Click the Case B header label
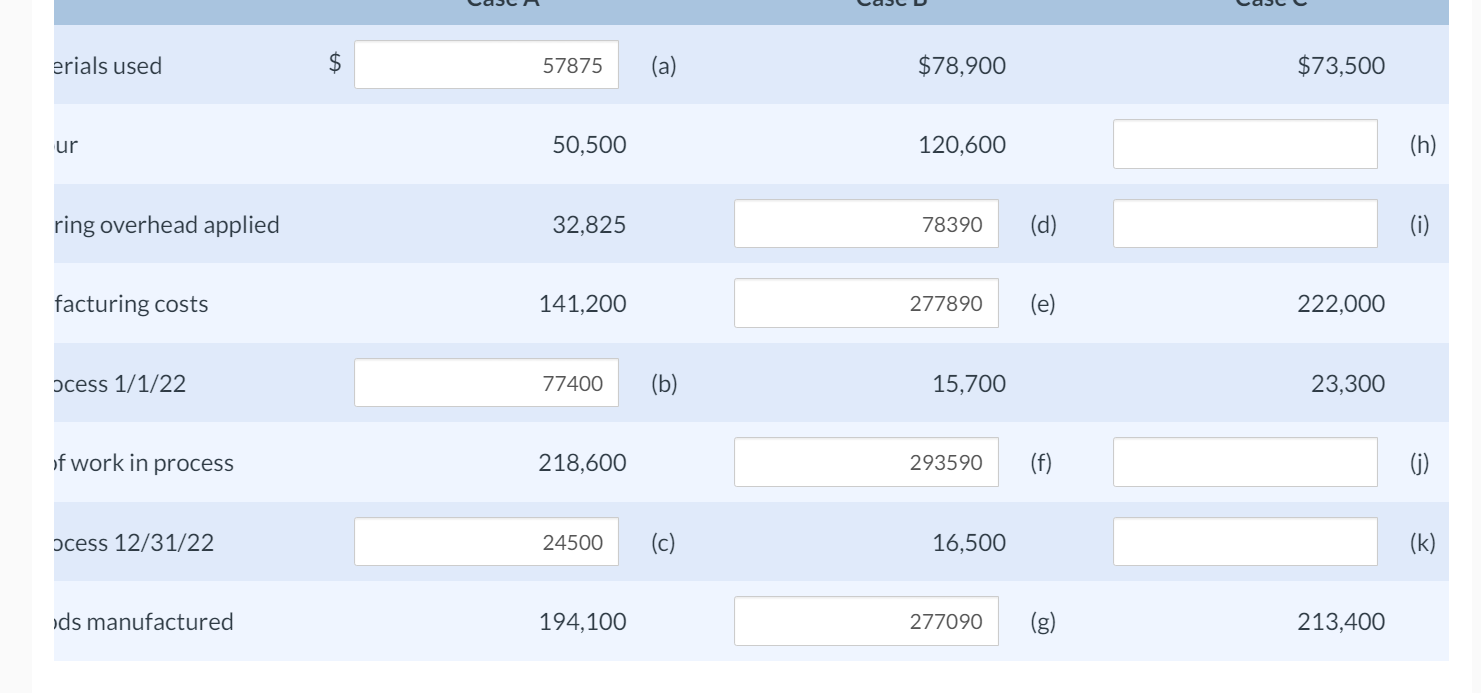The image size is (1481, 693). click(x=891, y=4)
